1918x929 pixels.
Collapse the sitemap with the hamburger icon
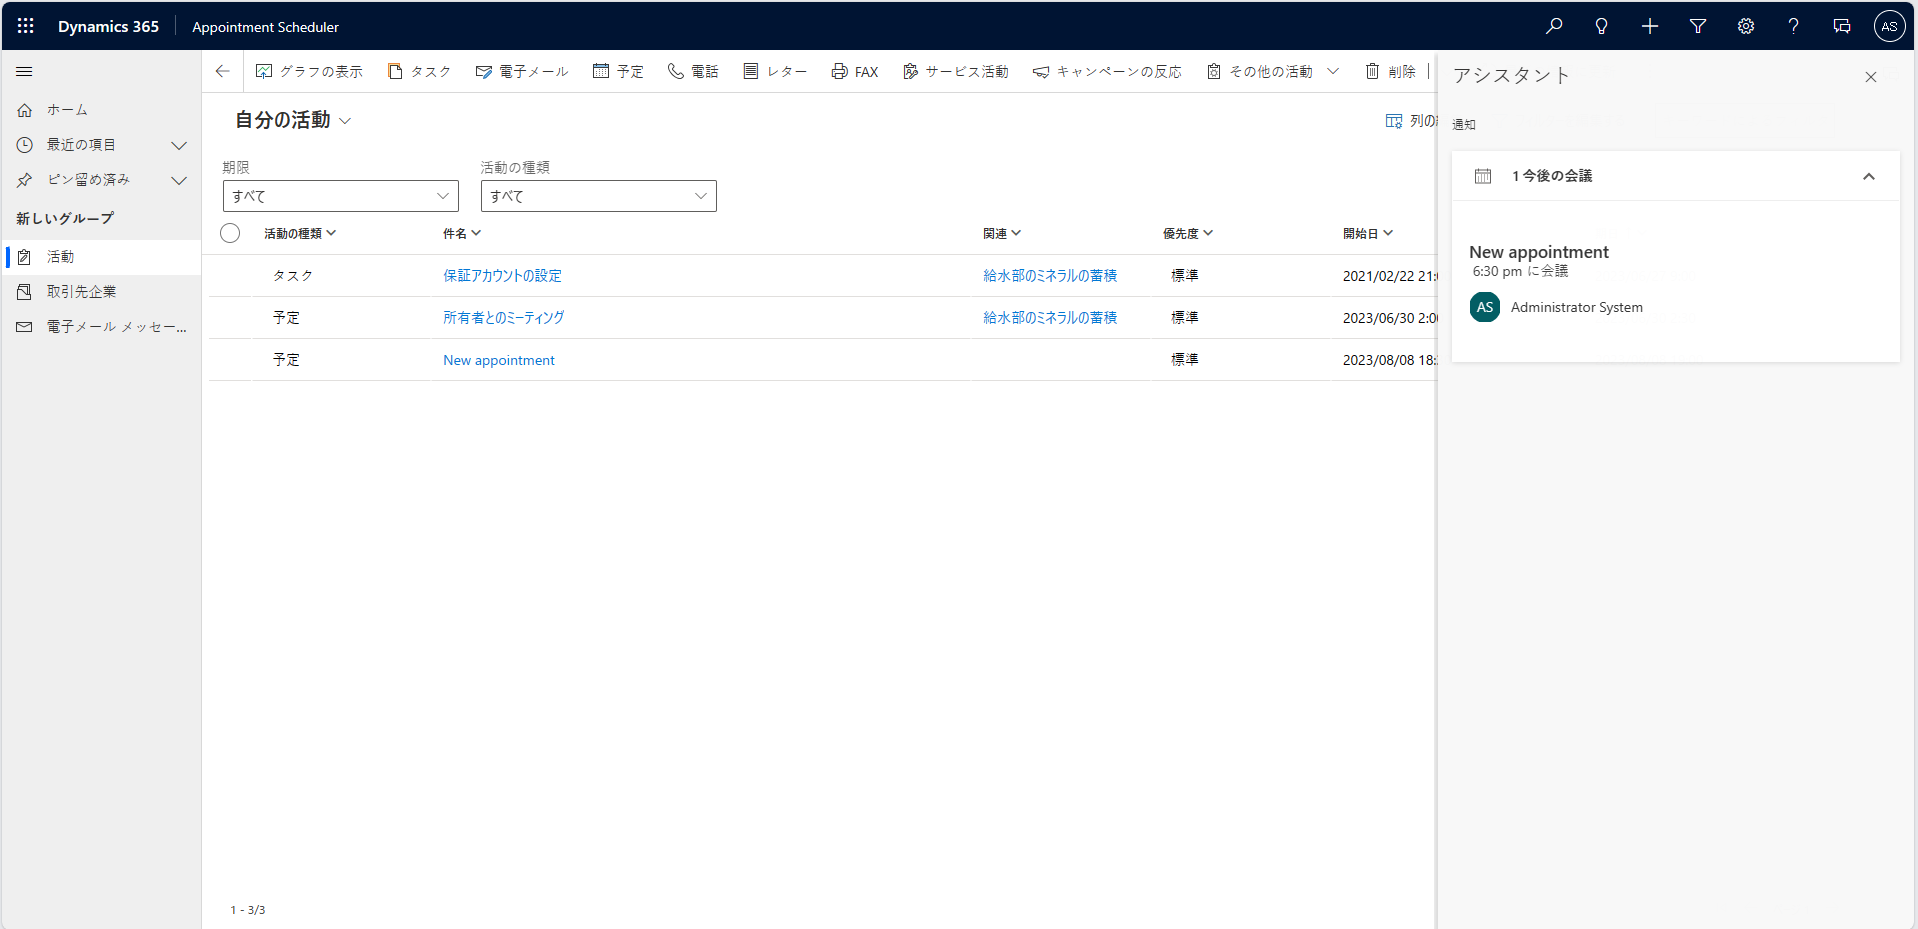click(x=24, y=71)
